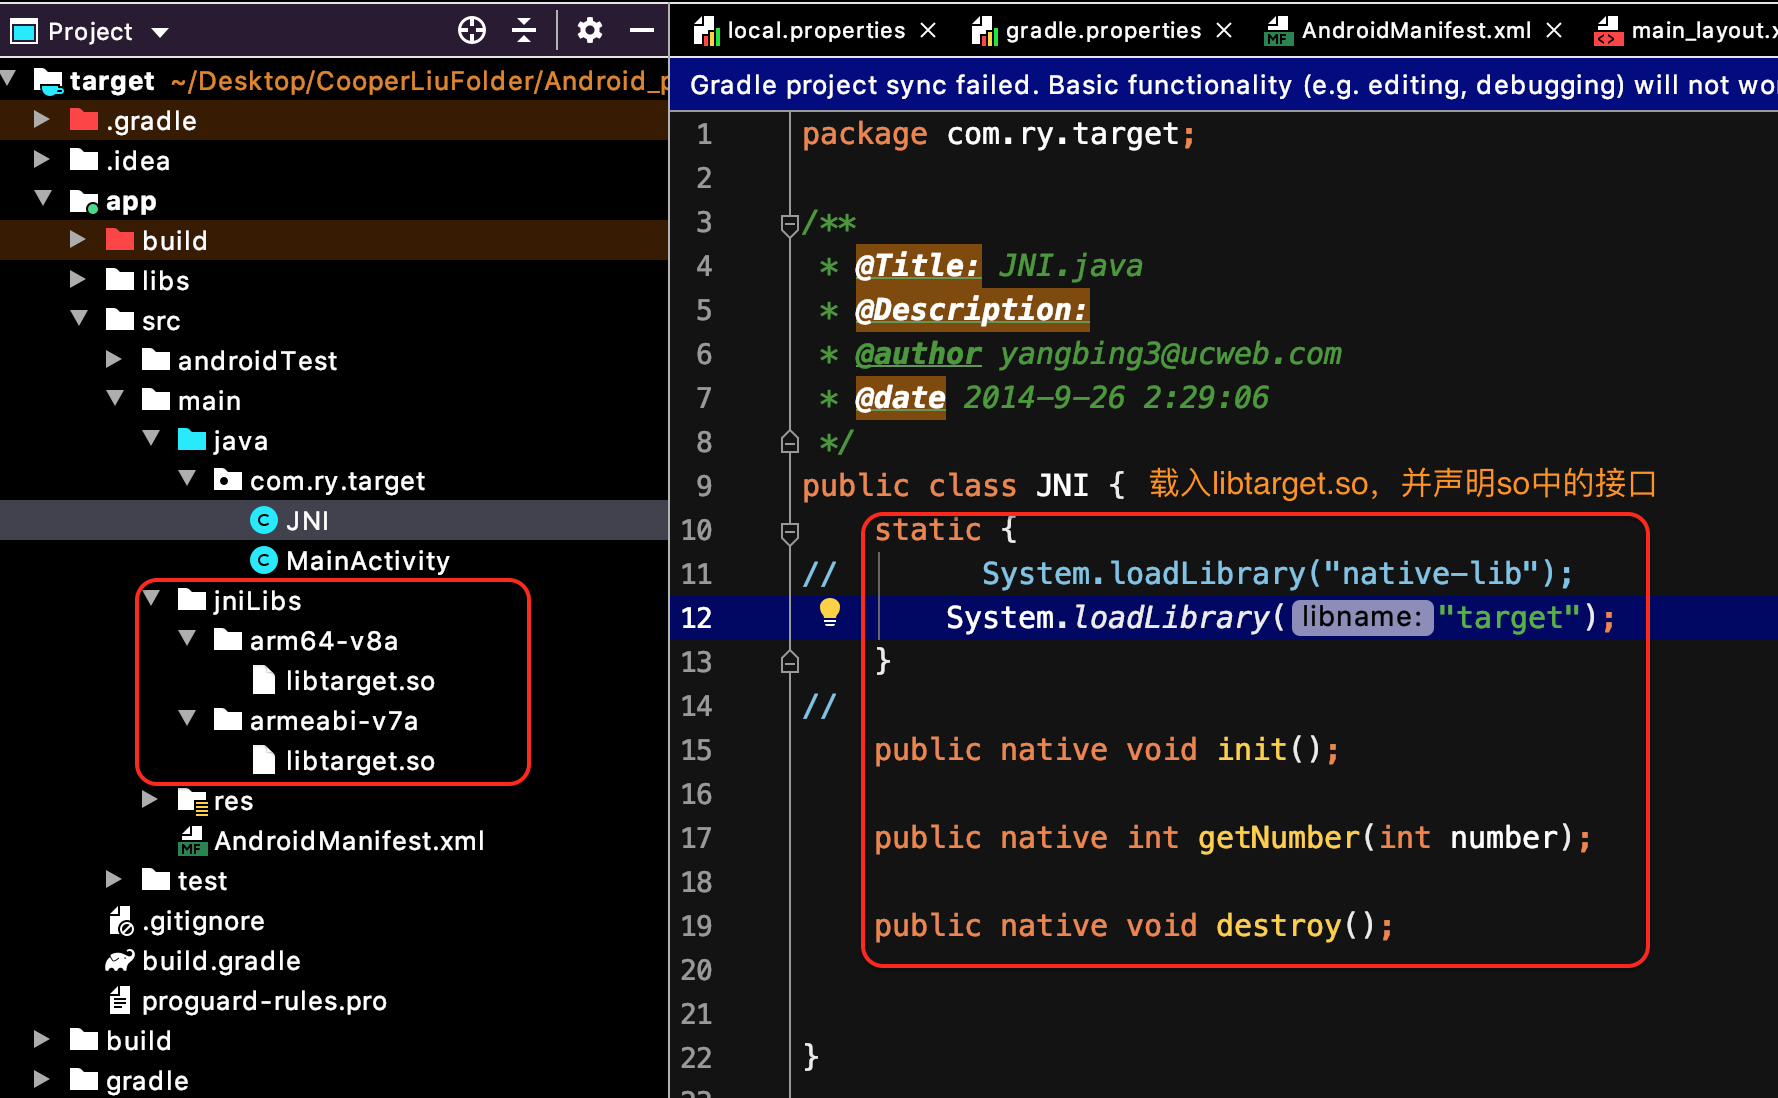Switch to the main_layout tab
This screenshot has height=1098, width=1778.
1686,31
